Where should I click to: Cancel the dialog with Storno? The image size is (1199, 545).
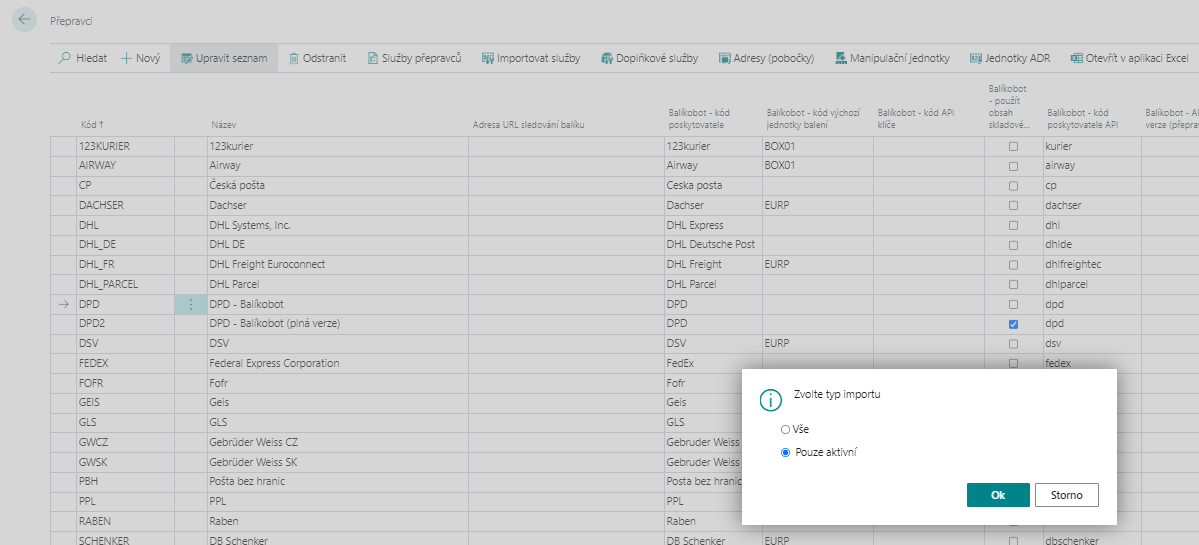point(1066,495)
